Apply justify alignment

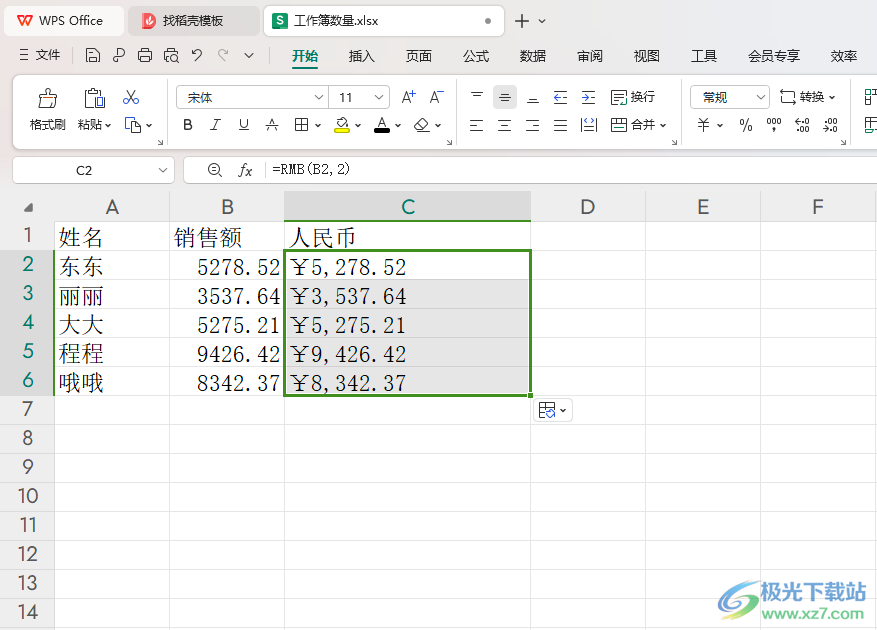point(560,125)
